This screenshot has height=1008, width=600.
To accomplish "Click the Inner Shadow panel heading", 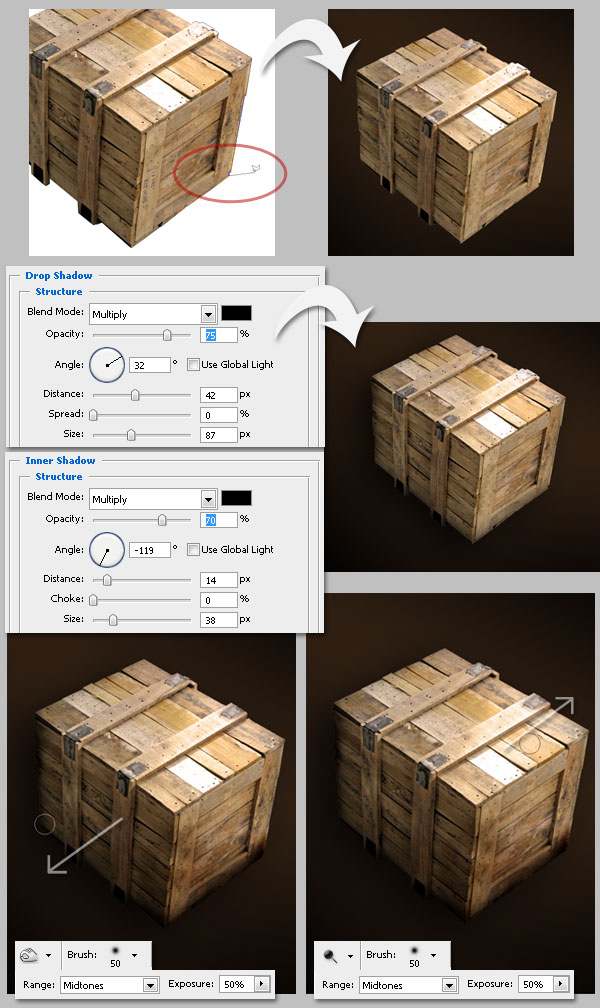I will coord(60,460).
